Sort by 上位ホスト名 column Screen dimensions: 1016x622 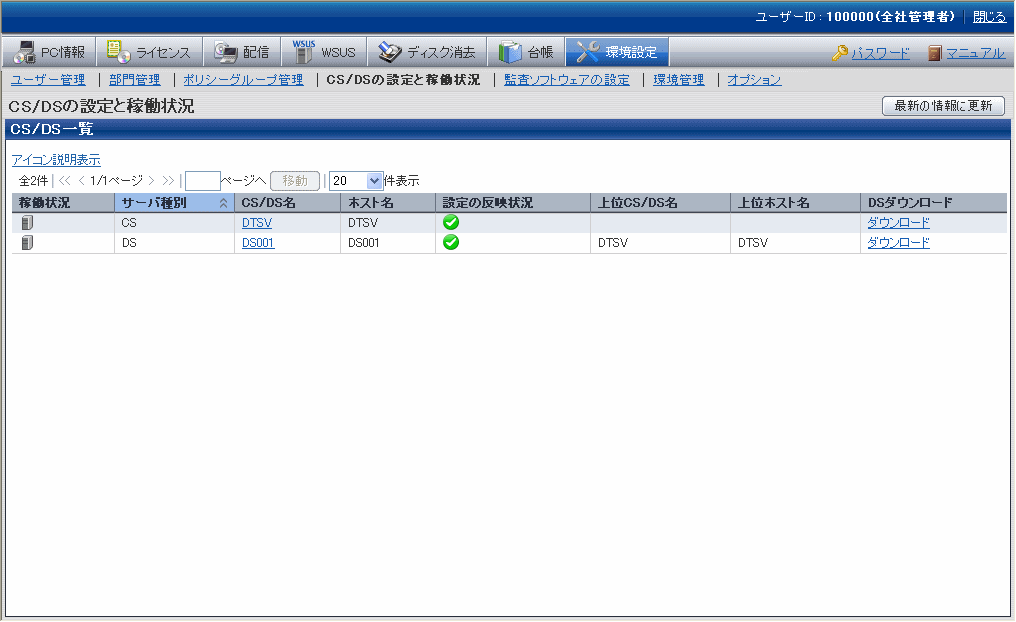795,203
